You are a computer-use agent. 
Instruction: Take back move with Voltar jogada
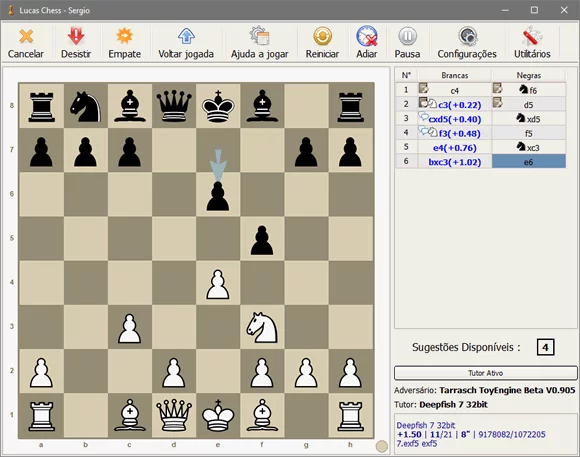[x=186, y=36]
